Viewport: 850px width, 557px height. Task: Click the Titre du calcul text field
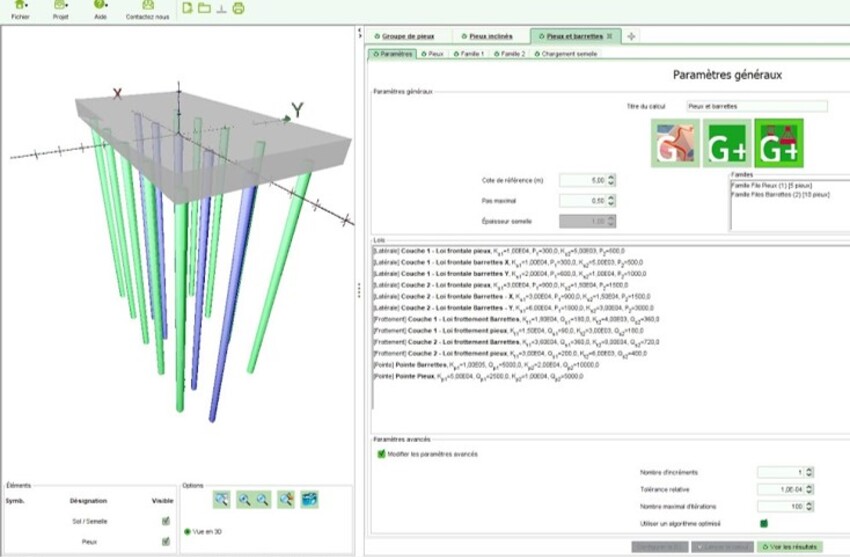756,106
